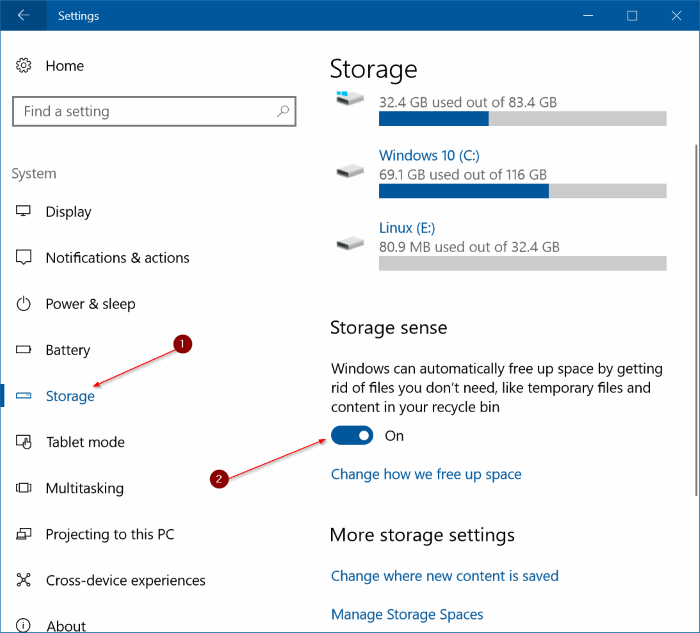The width and height of the screenshot is (700, 633).
Task: Select Cross-device experiences in sidebar
Action: [x=125, y=580]
